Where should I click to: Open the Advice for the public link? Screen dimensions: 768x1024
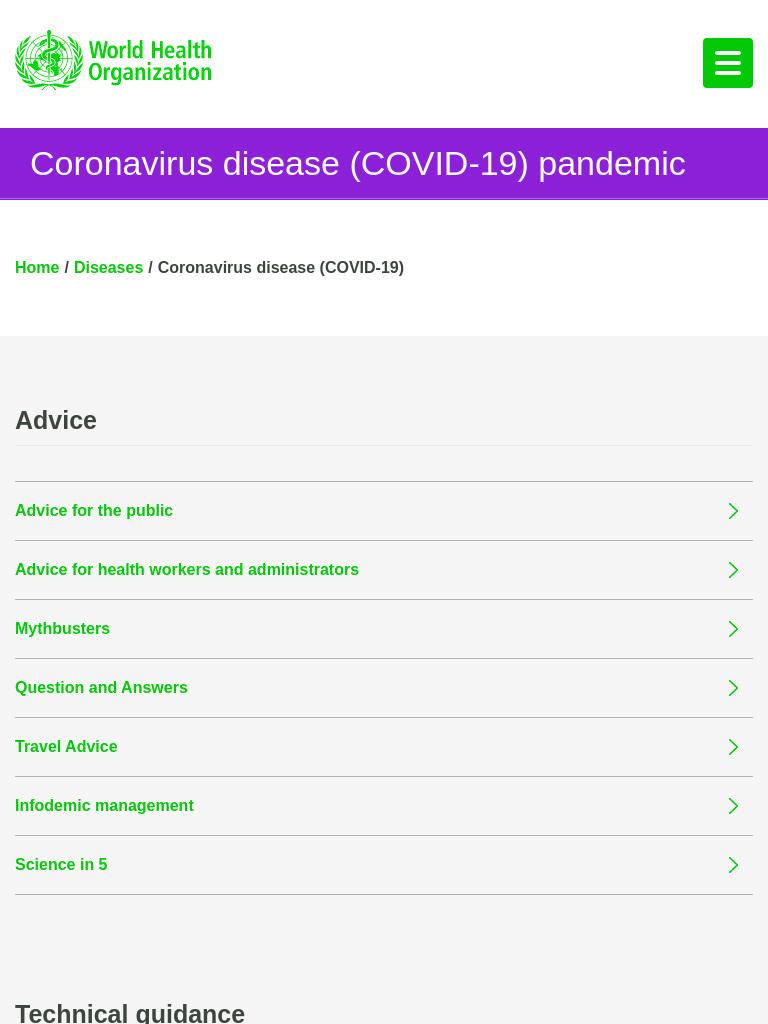coord(94,511)
